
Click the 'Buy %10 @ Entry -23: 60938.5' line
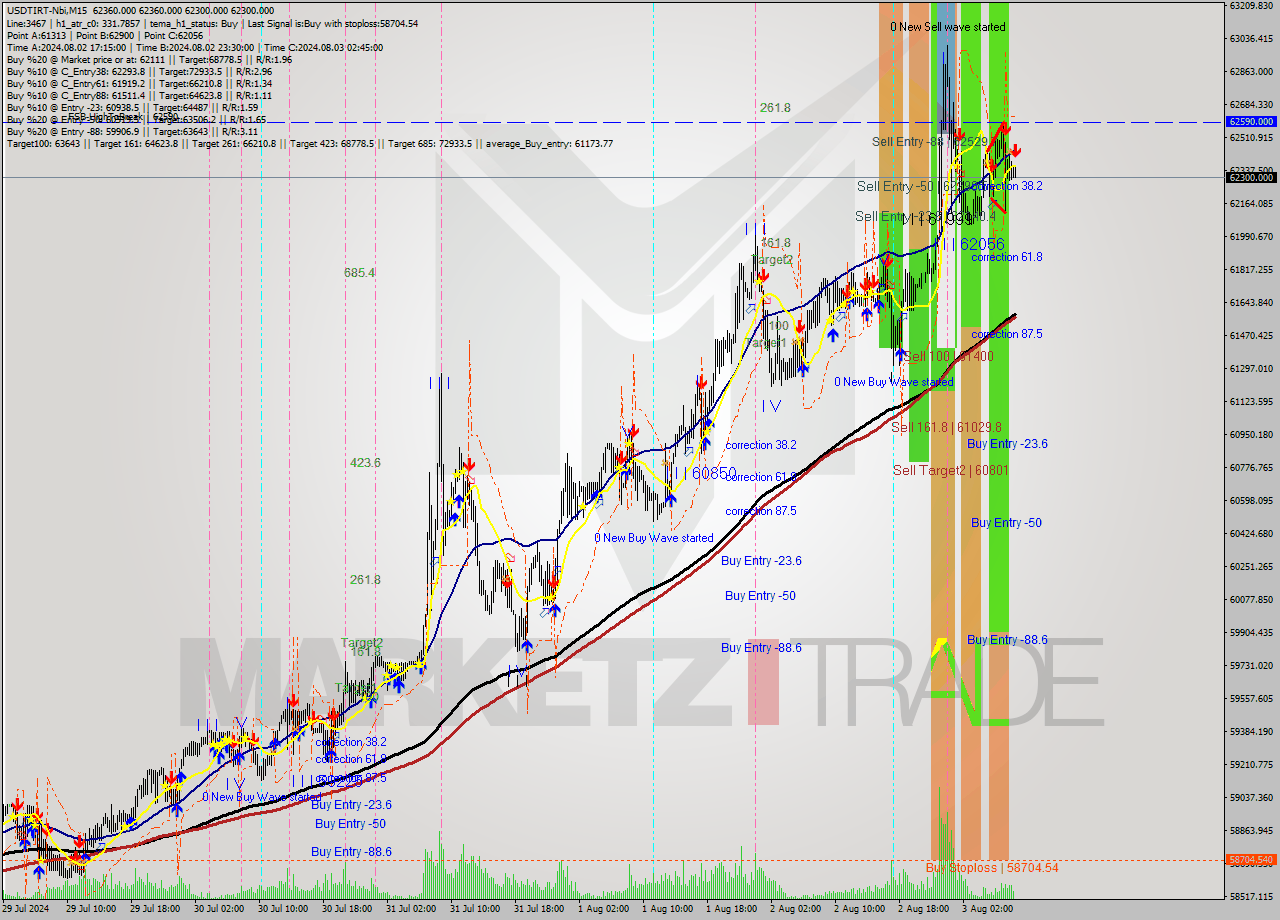(132, 107)
